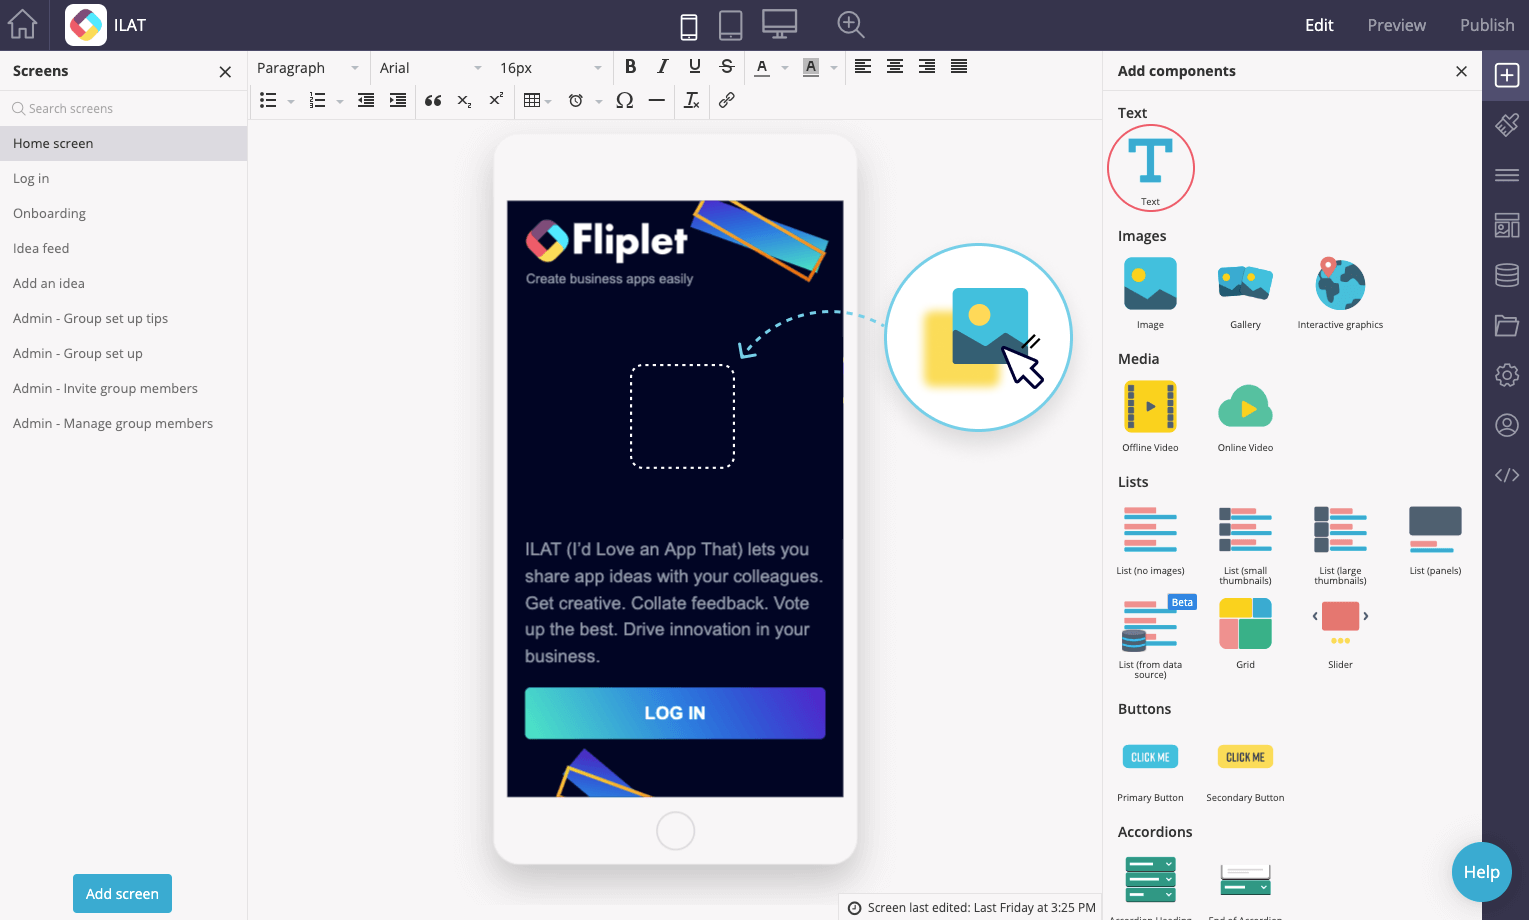
Task: Open the bullet list style dropdown
Action: pos(290,101)
